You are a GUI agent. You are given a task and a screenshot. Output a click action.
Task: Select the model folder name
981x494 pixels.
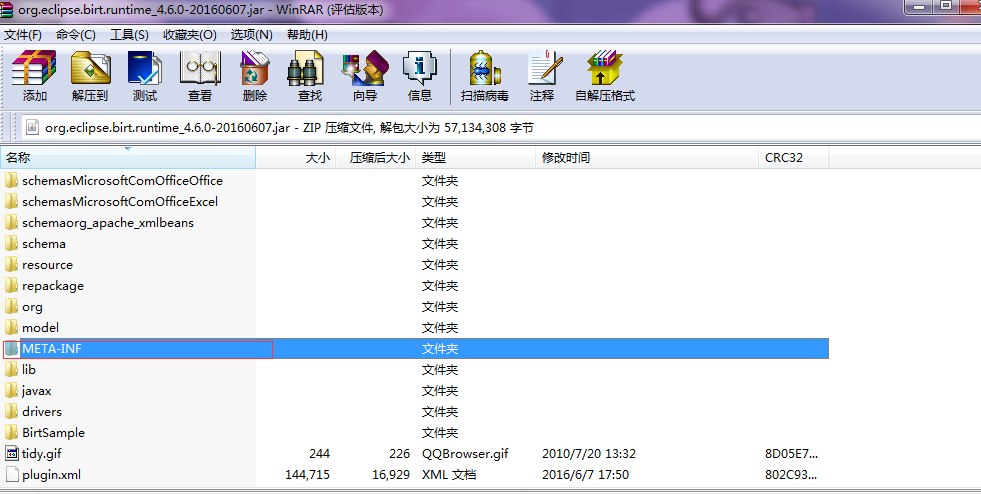click(x=41, y=328)
